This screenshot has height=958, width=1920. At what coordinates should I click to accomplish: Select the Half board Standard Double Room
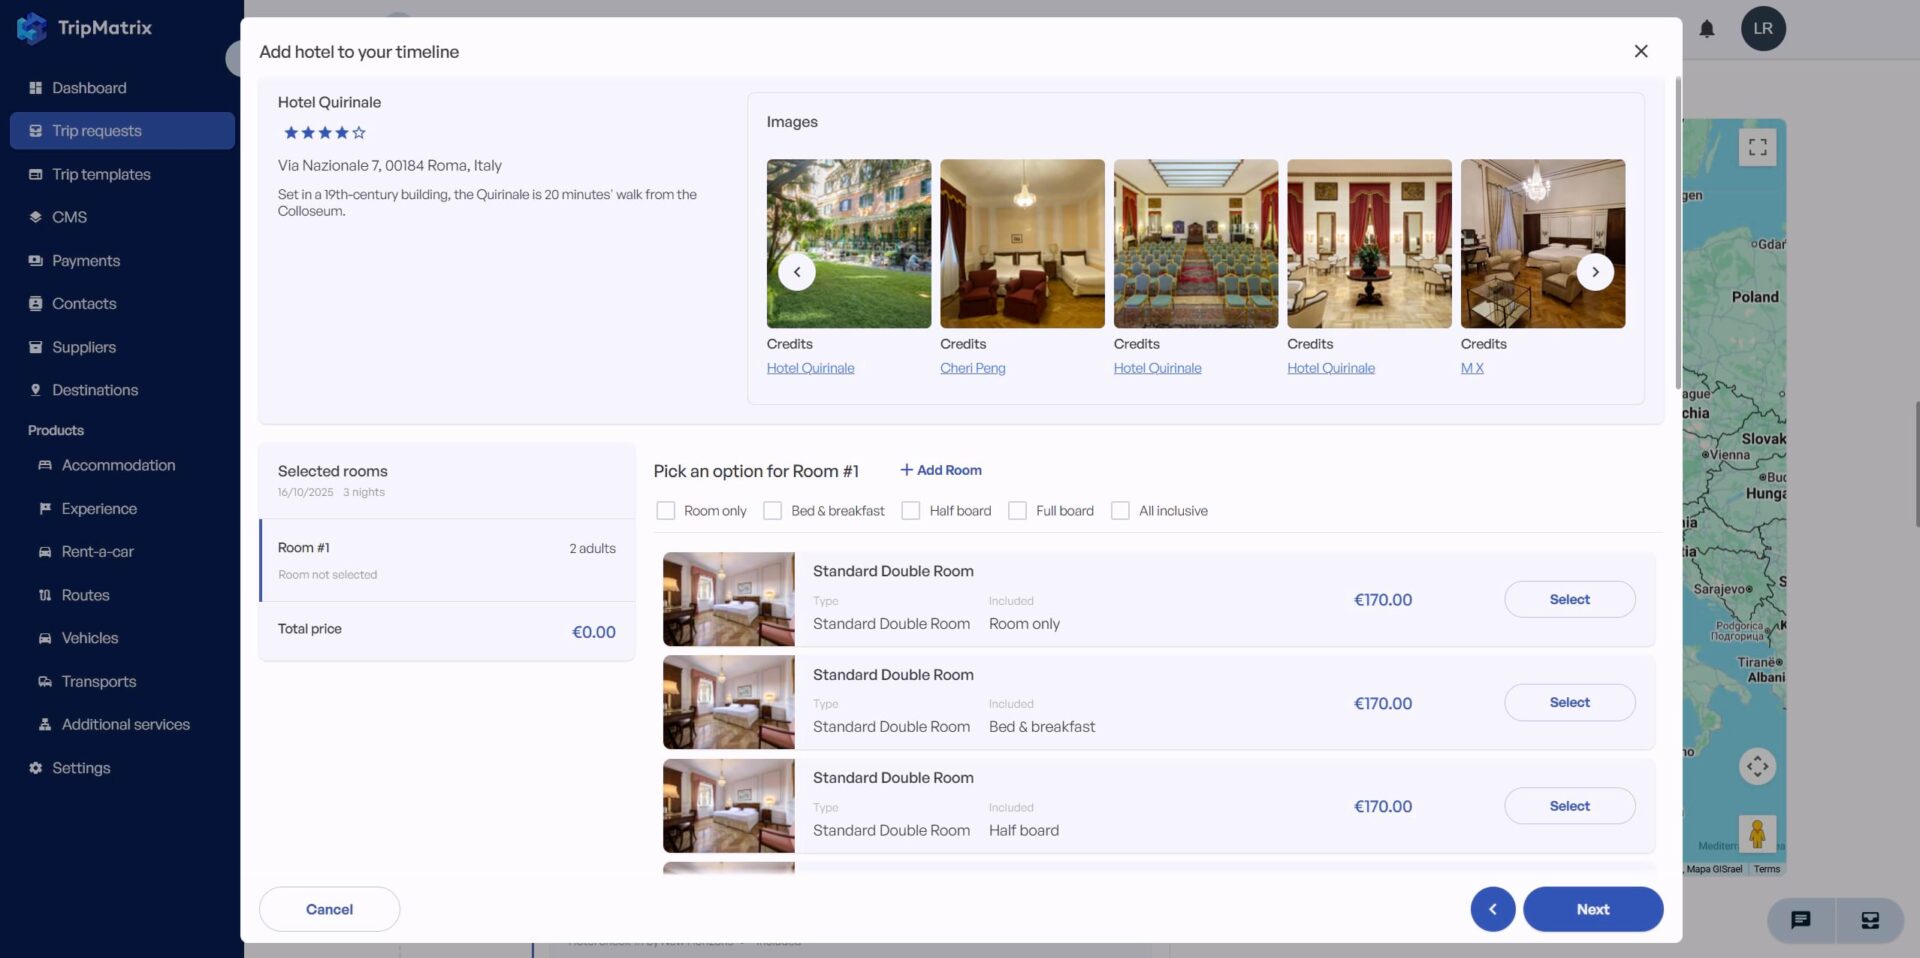click(1569, 806)
